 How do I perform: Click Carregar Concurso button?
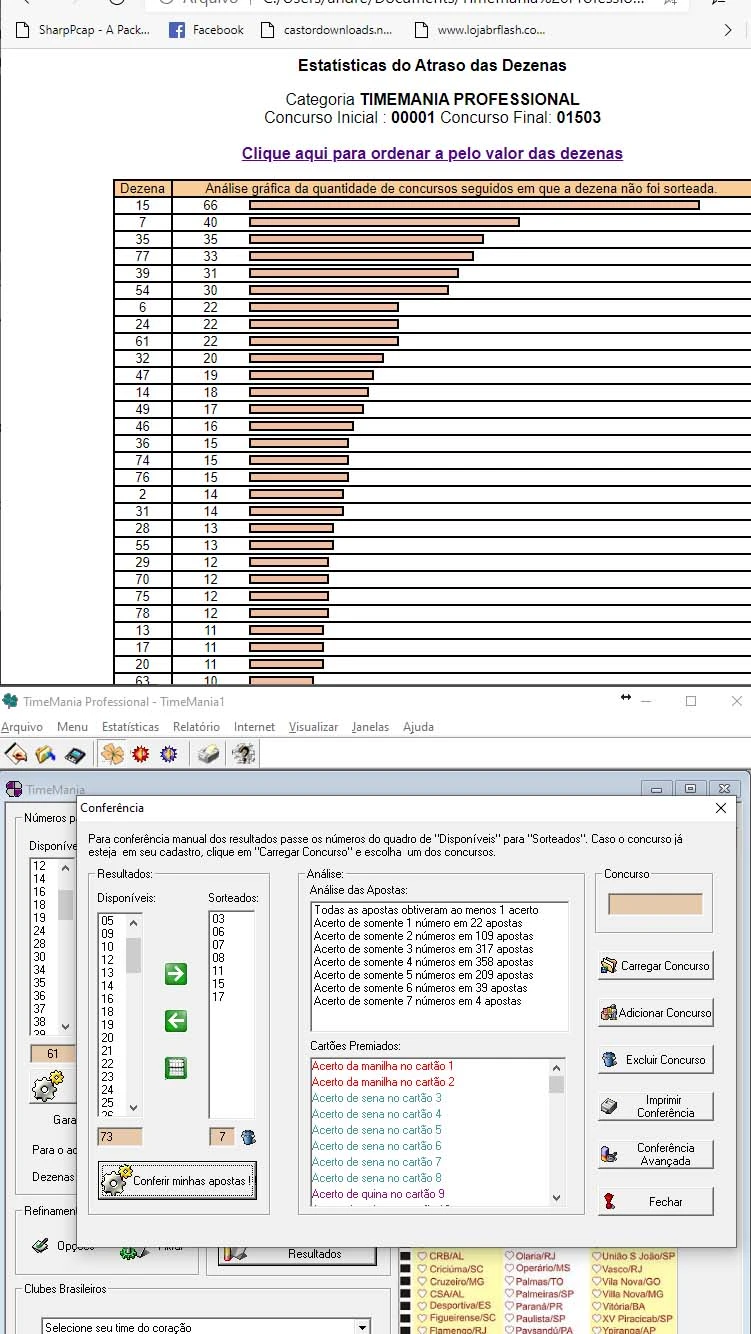tap(655, 966)
